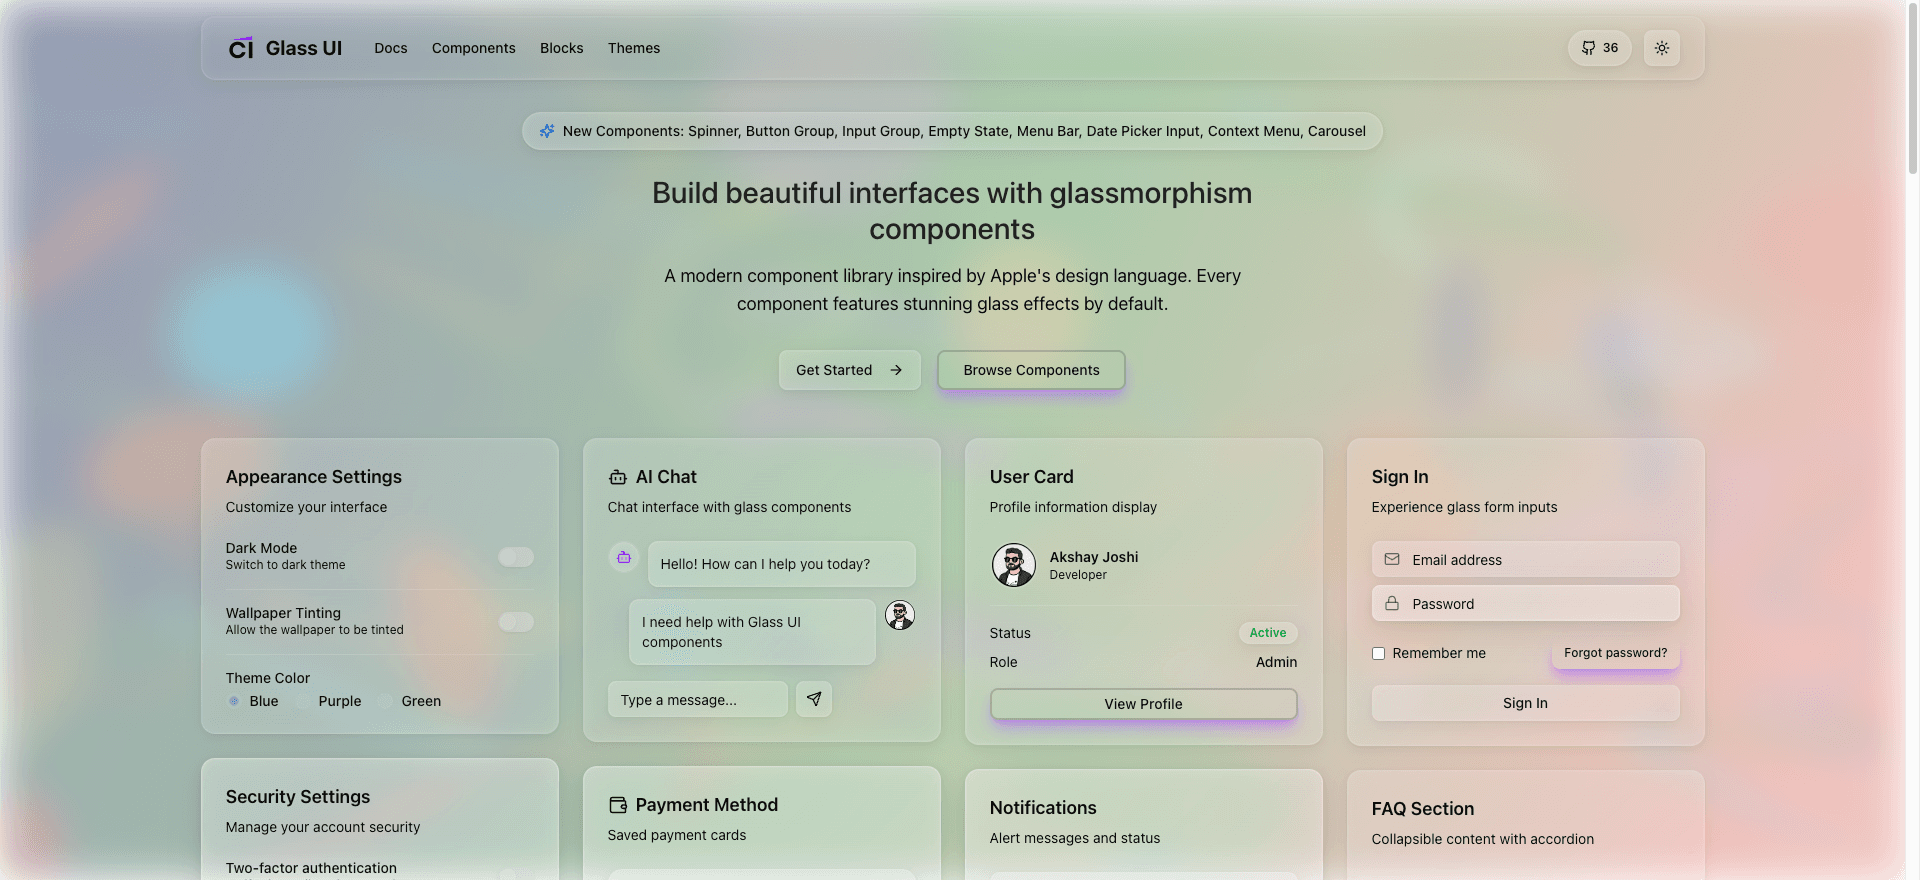Click the Get Started button
The height and width of the screenshot is (880, 1920).
(850, 370)
